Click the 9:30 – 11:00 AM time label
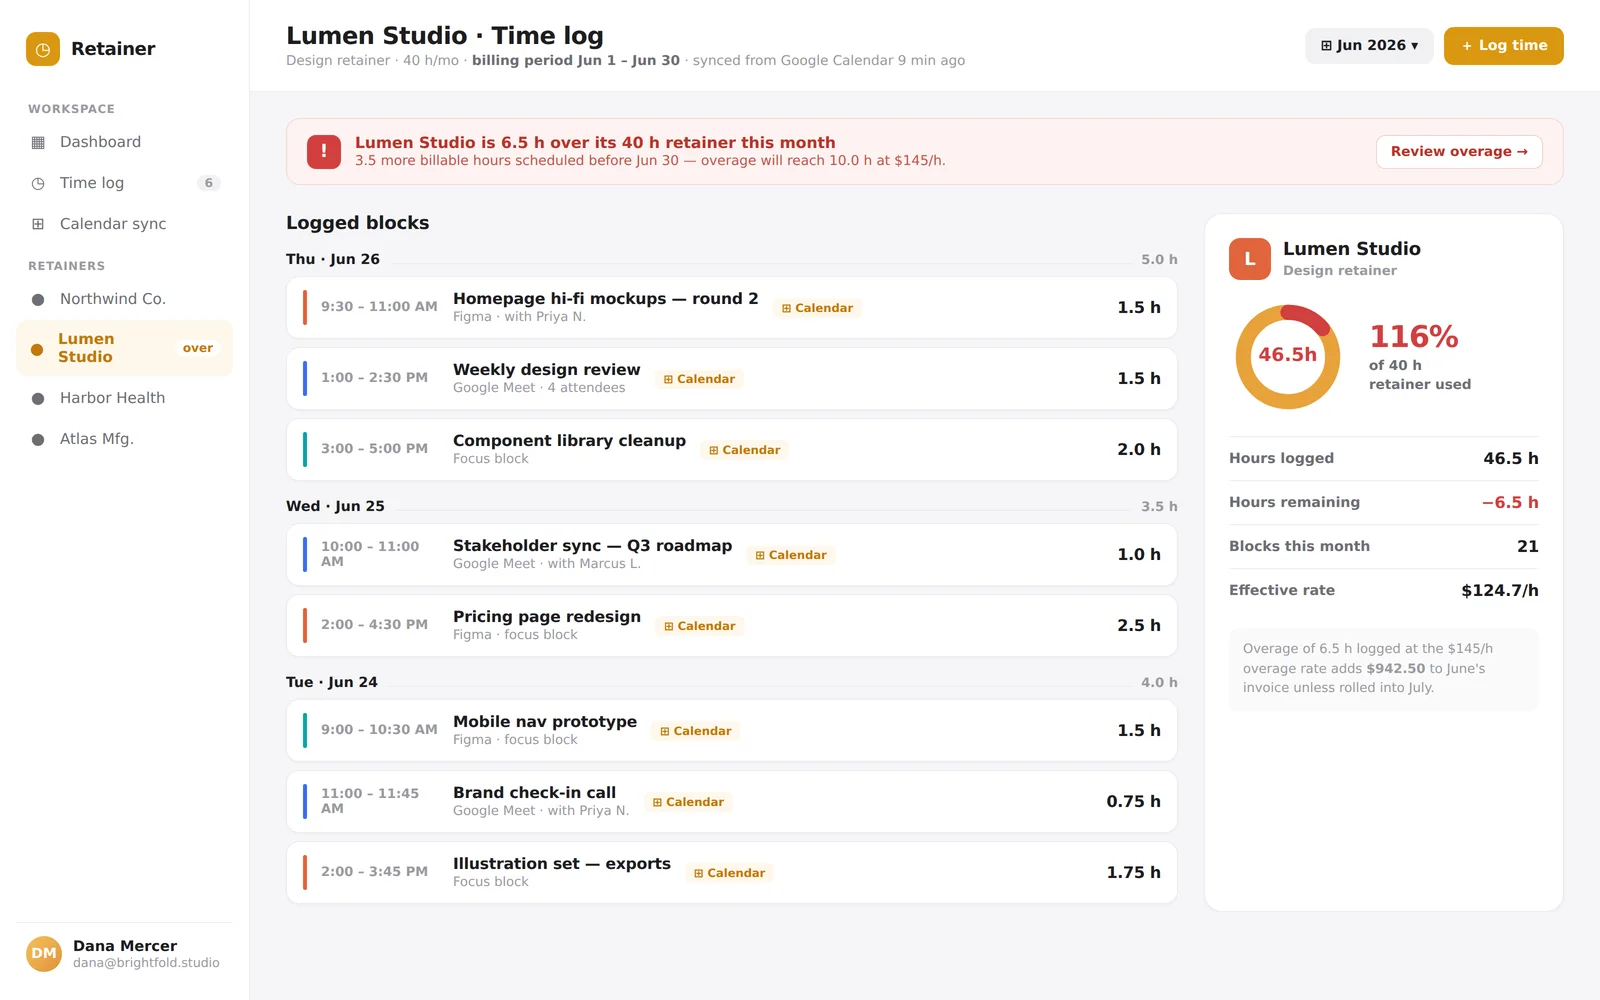The width and height of the screenshot is (1600, 1000). coord(379,307)
